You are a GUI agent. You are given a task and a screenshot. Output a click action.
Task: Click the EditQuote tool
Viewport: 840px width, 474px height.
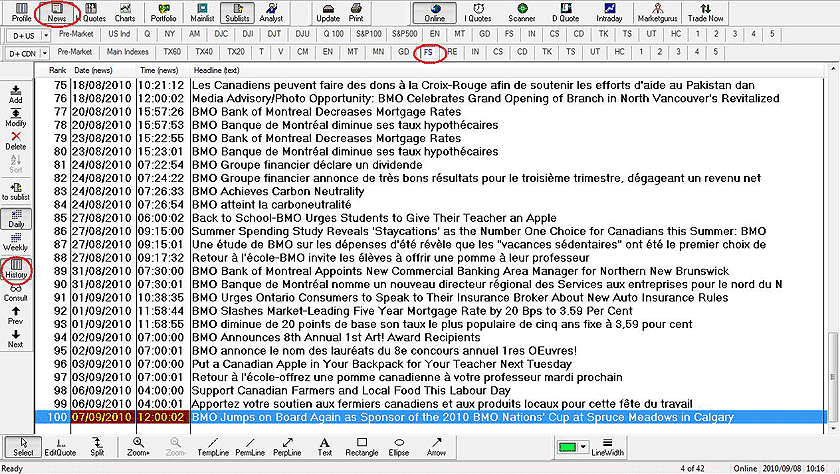coord(60,447)
